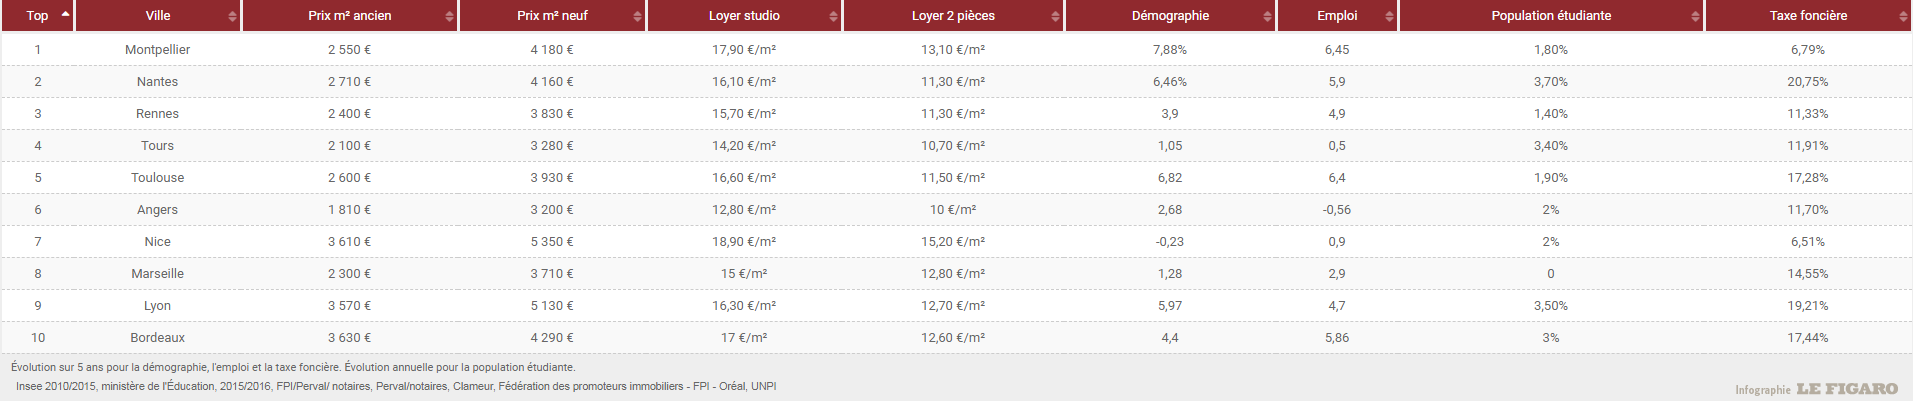
Task: Click the Nantes city cell
Action: (157, 81)
